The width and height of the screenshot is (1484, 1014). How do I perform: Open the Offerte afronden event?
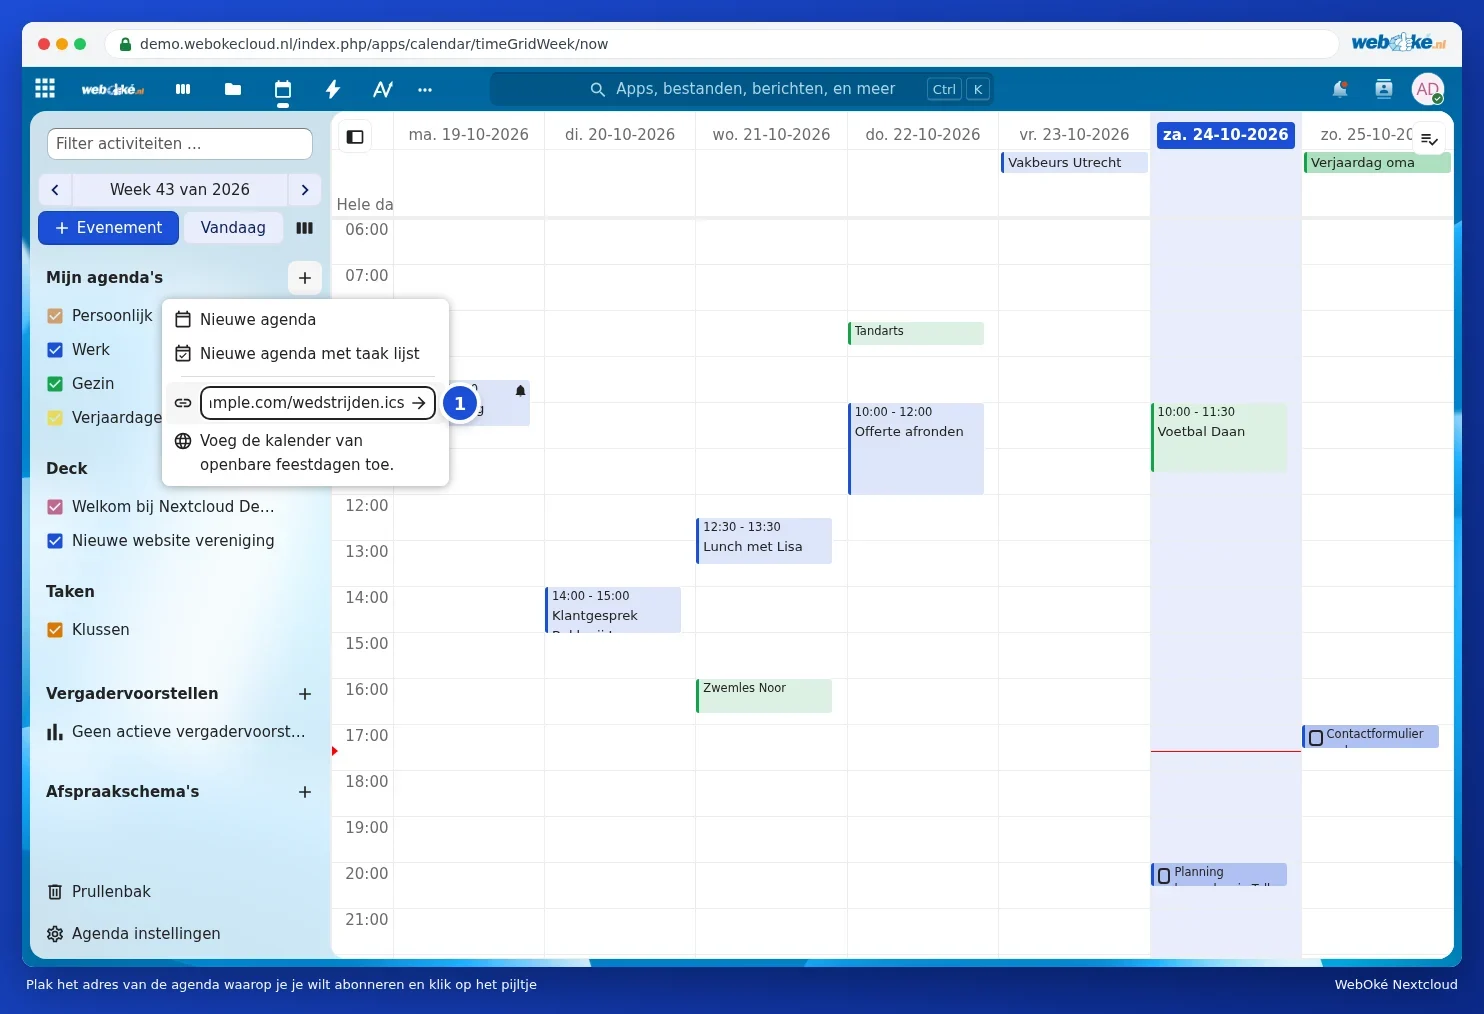(x=916, y=449)
